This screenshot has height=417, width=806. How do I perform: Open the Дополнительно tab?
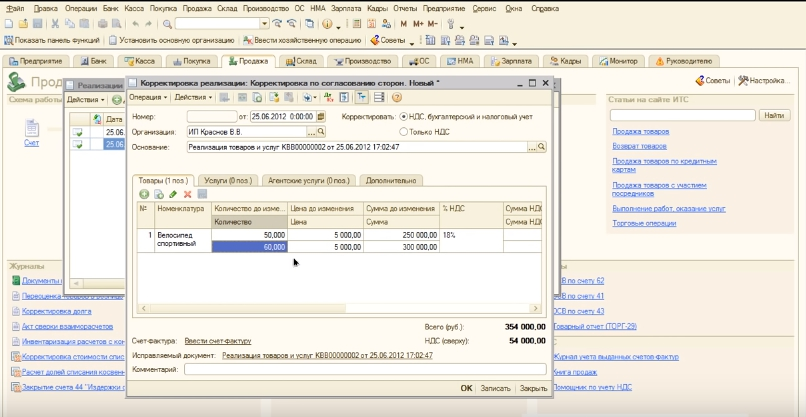pyautogui.click(x=391, y=180)
